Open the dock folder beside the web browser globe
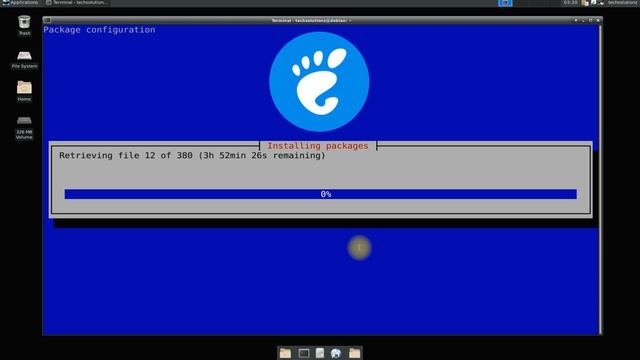 355,353
